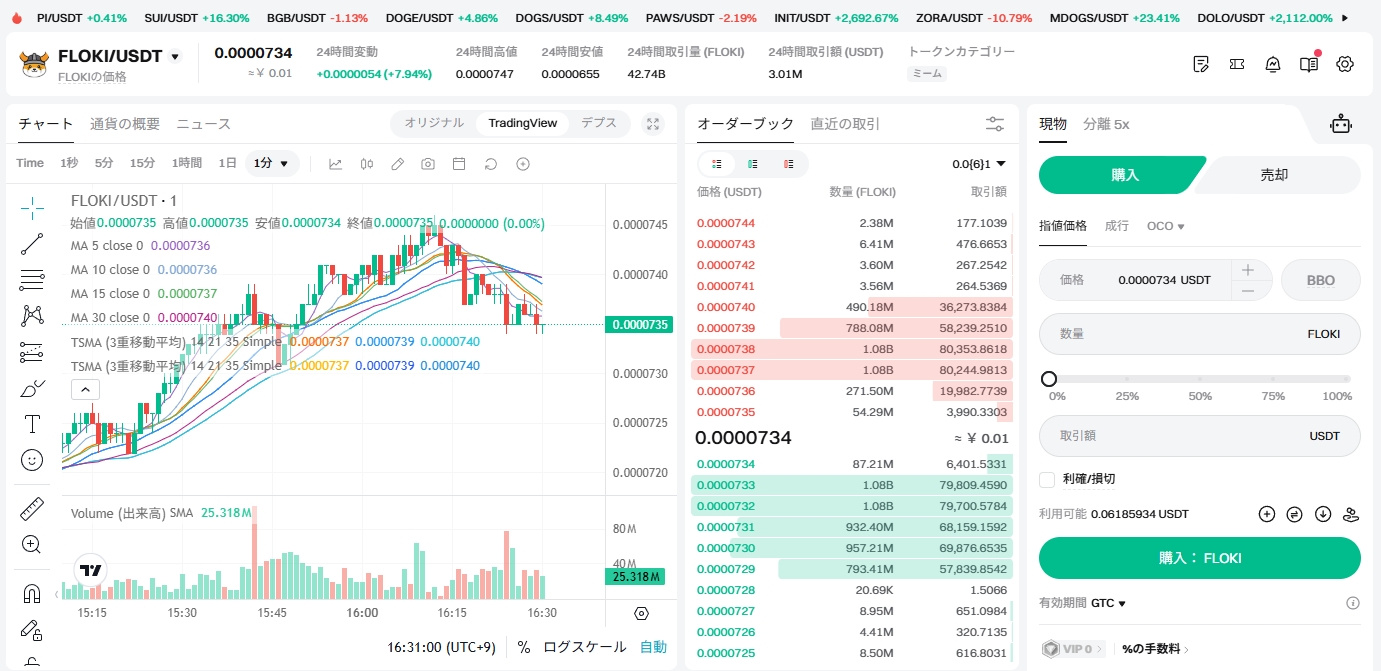
Task: Switch chart to オリジナル mode
Action: [x=434, y=123]
